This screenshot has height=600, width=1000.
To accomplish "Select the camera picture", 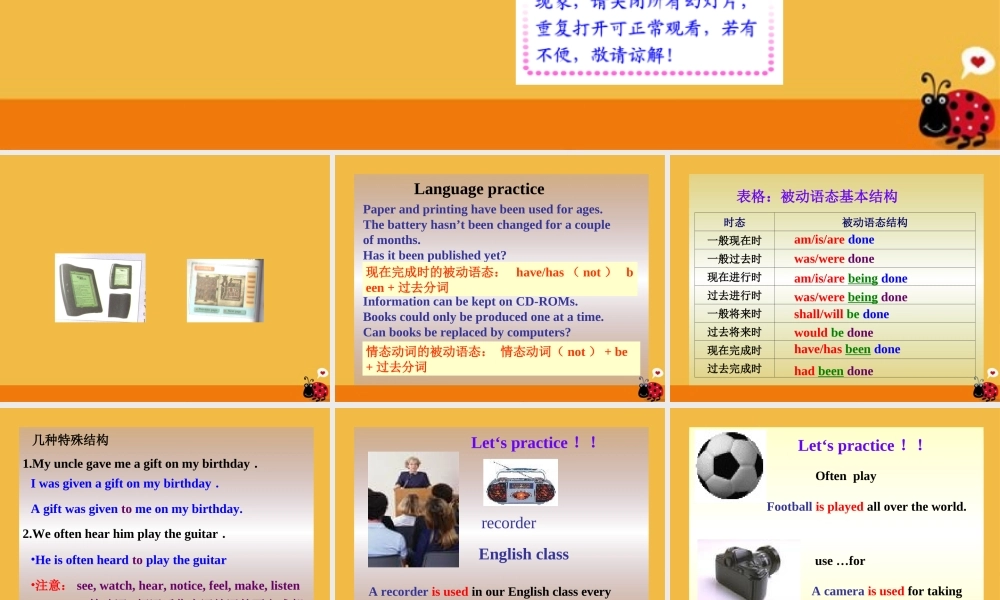I will (748, 569).
